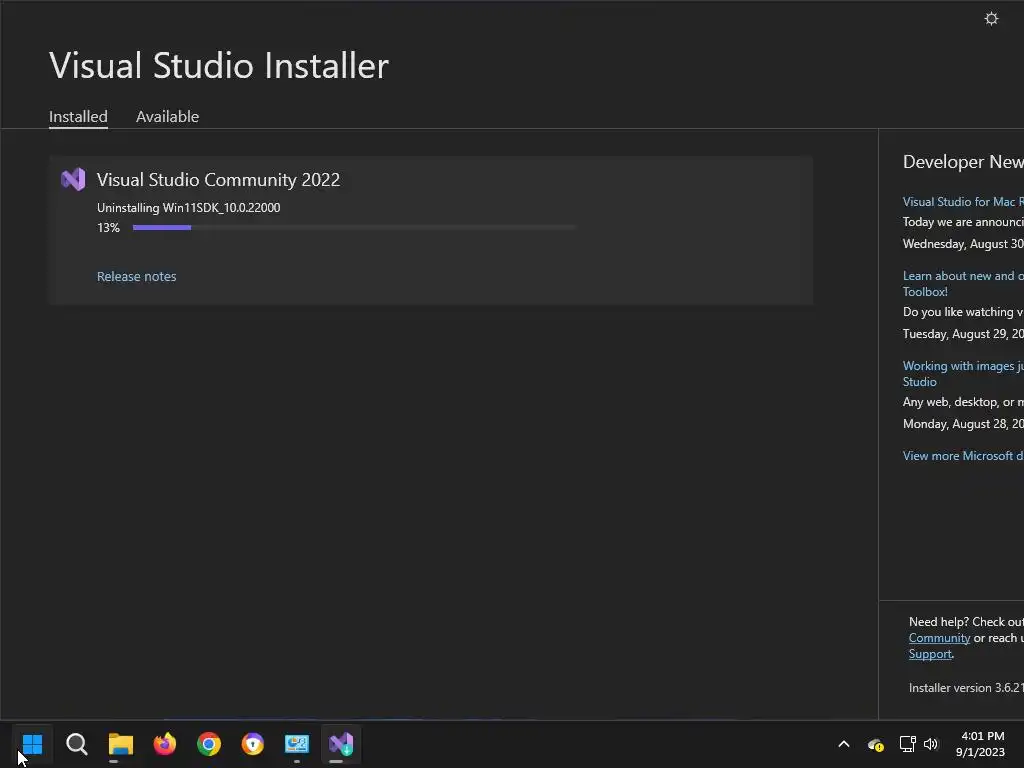
Task: Click the Visual Studio Installer heading
Action: 219,65
